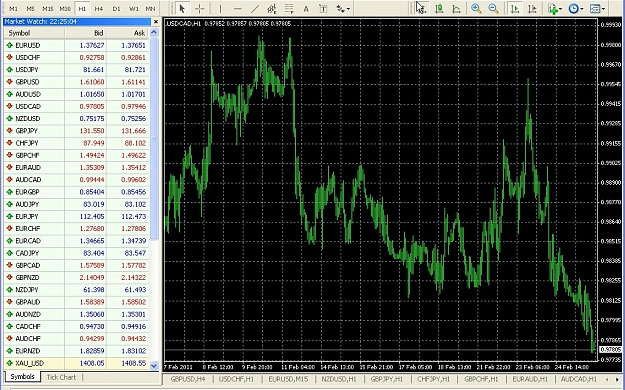Choose the equidistant channel tool
The height and width of the screenshot is (390, 625).
pyautogui.click(x=272, y=8)
